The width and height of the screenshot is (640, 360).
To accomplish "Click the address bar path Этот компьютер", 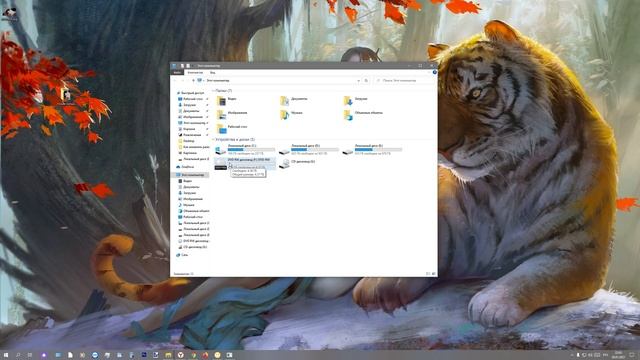I will 218,80.
